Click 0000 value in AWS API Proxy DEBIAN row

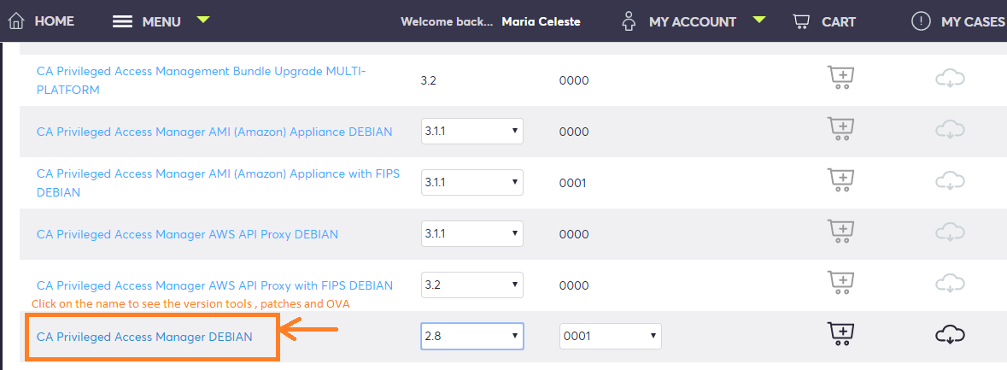tap(574, 234)
